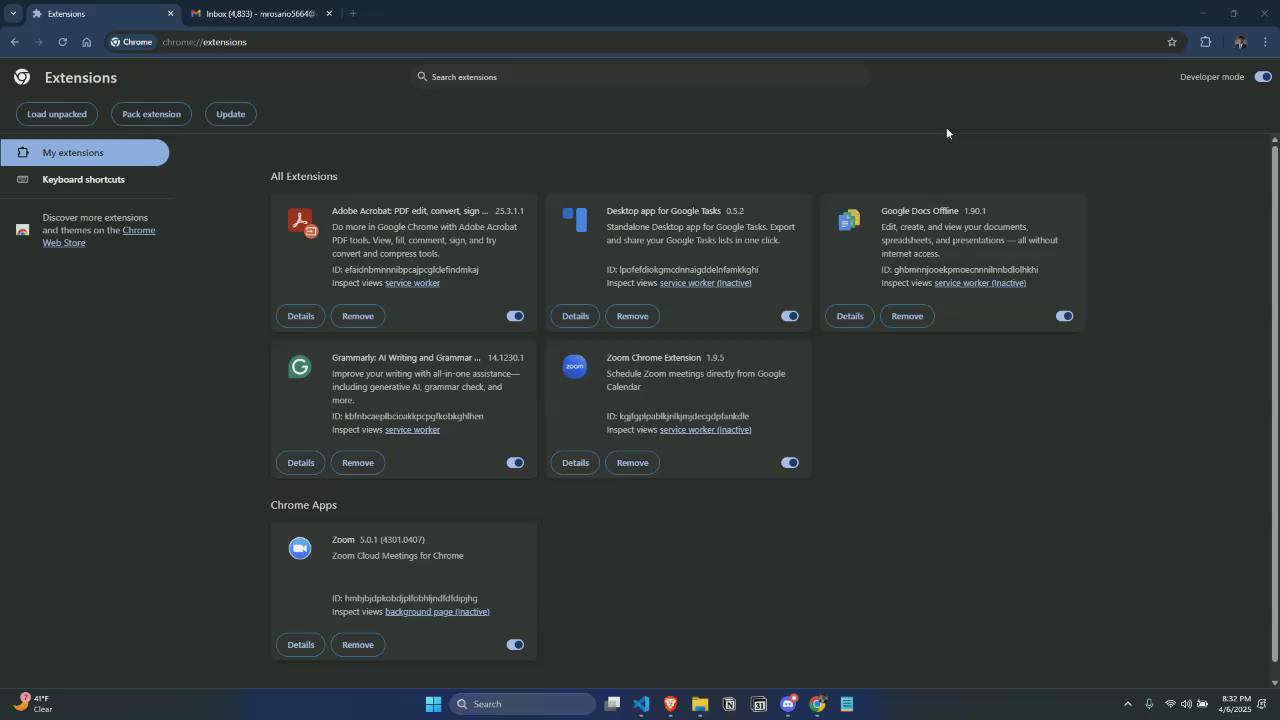The height and width of the screenshot is (720, 1280).
Task: Open the Chrome profile avatar
Action: [x=1240, y=42]
